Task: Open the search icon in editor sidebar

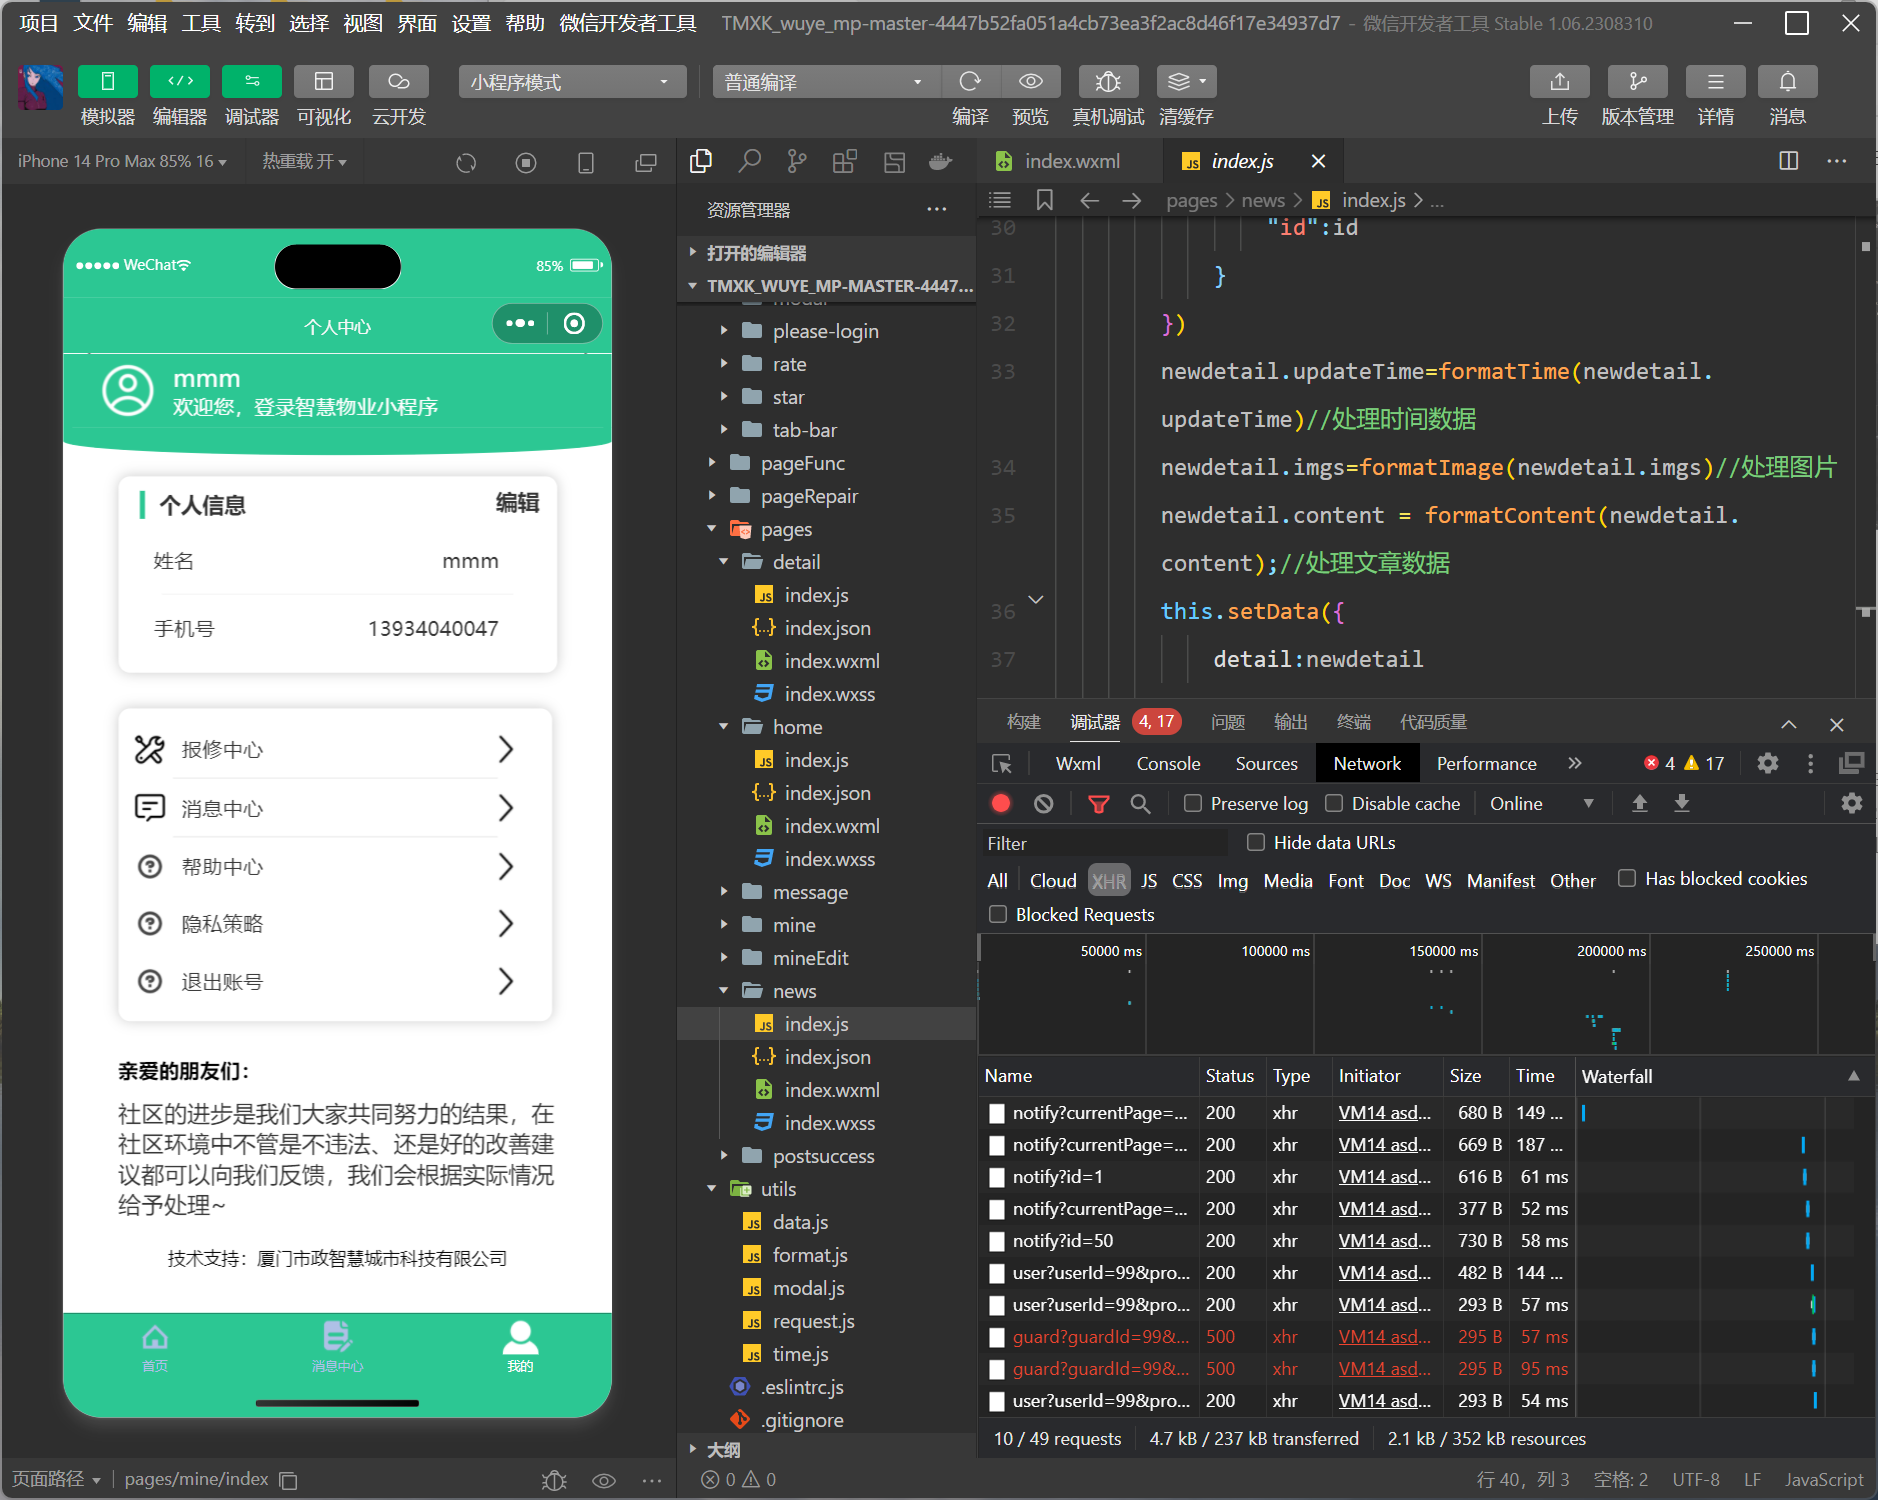Action: click(749, 161)
